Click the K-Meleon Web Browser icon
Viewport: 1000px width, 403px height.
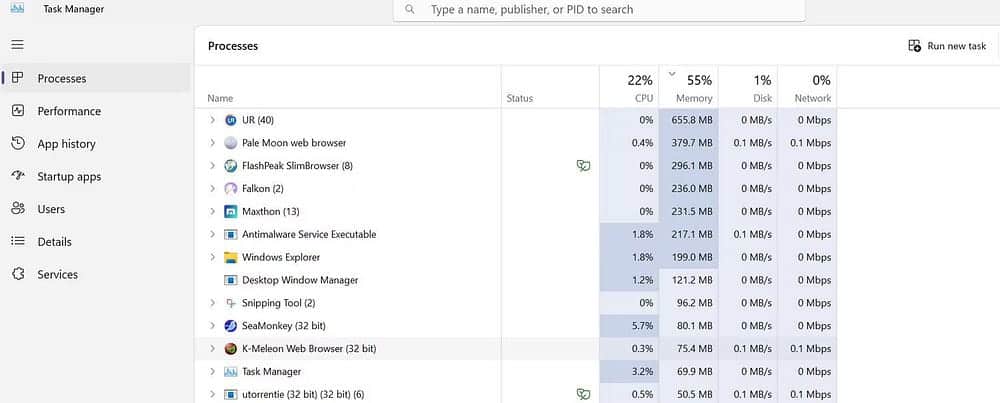point(231,349)
